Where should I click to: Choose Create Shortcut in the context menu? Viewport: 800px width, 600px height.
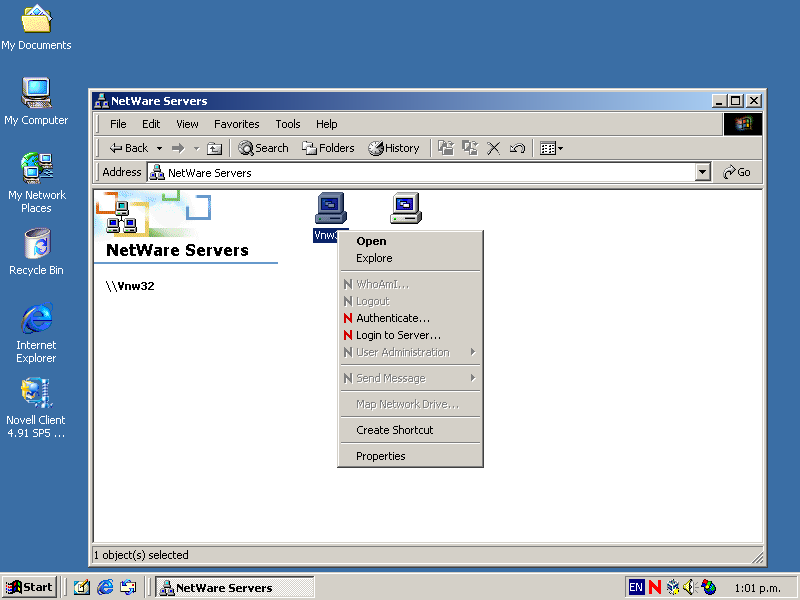coord(411,430)
